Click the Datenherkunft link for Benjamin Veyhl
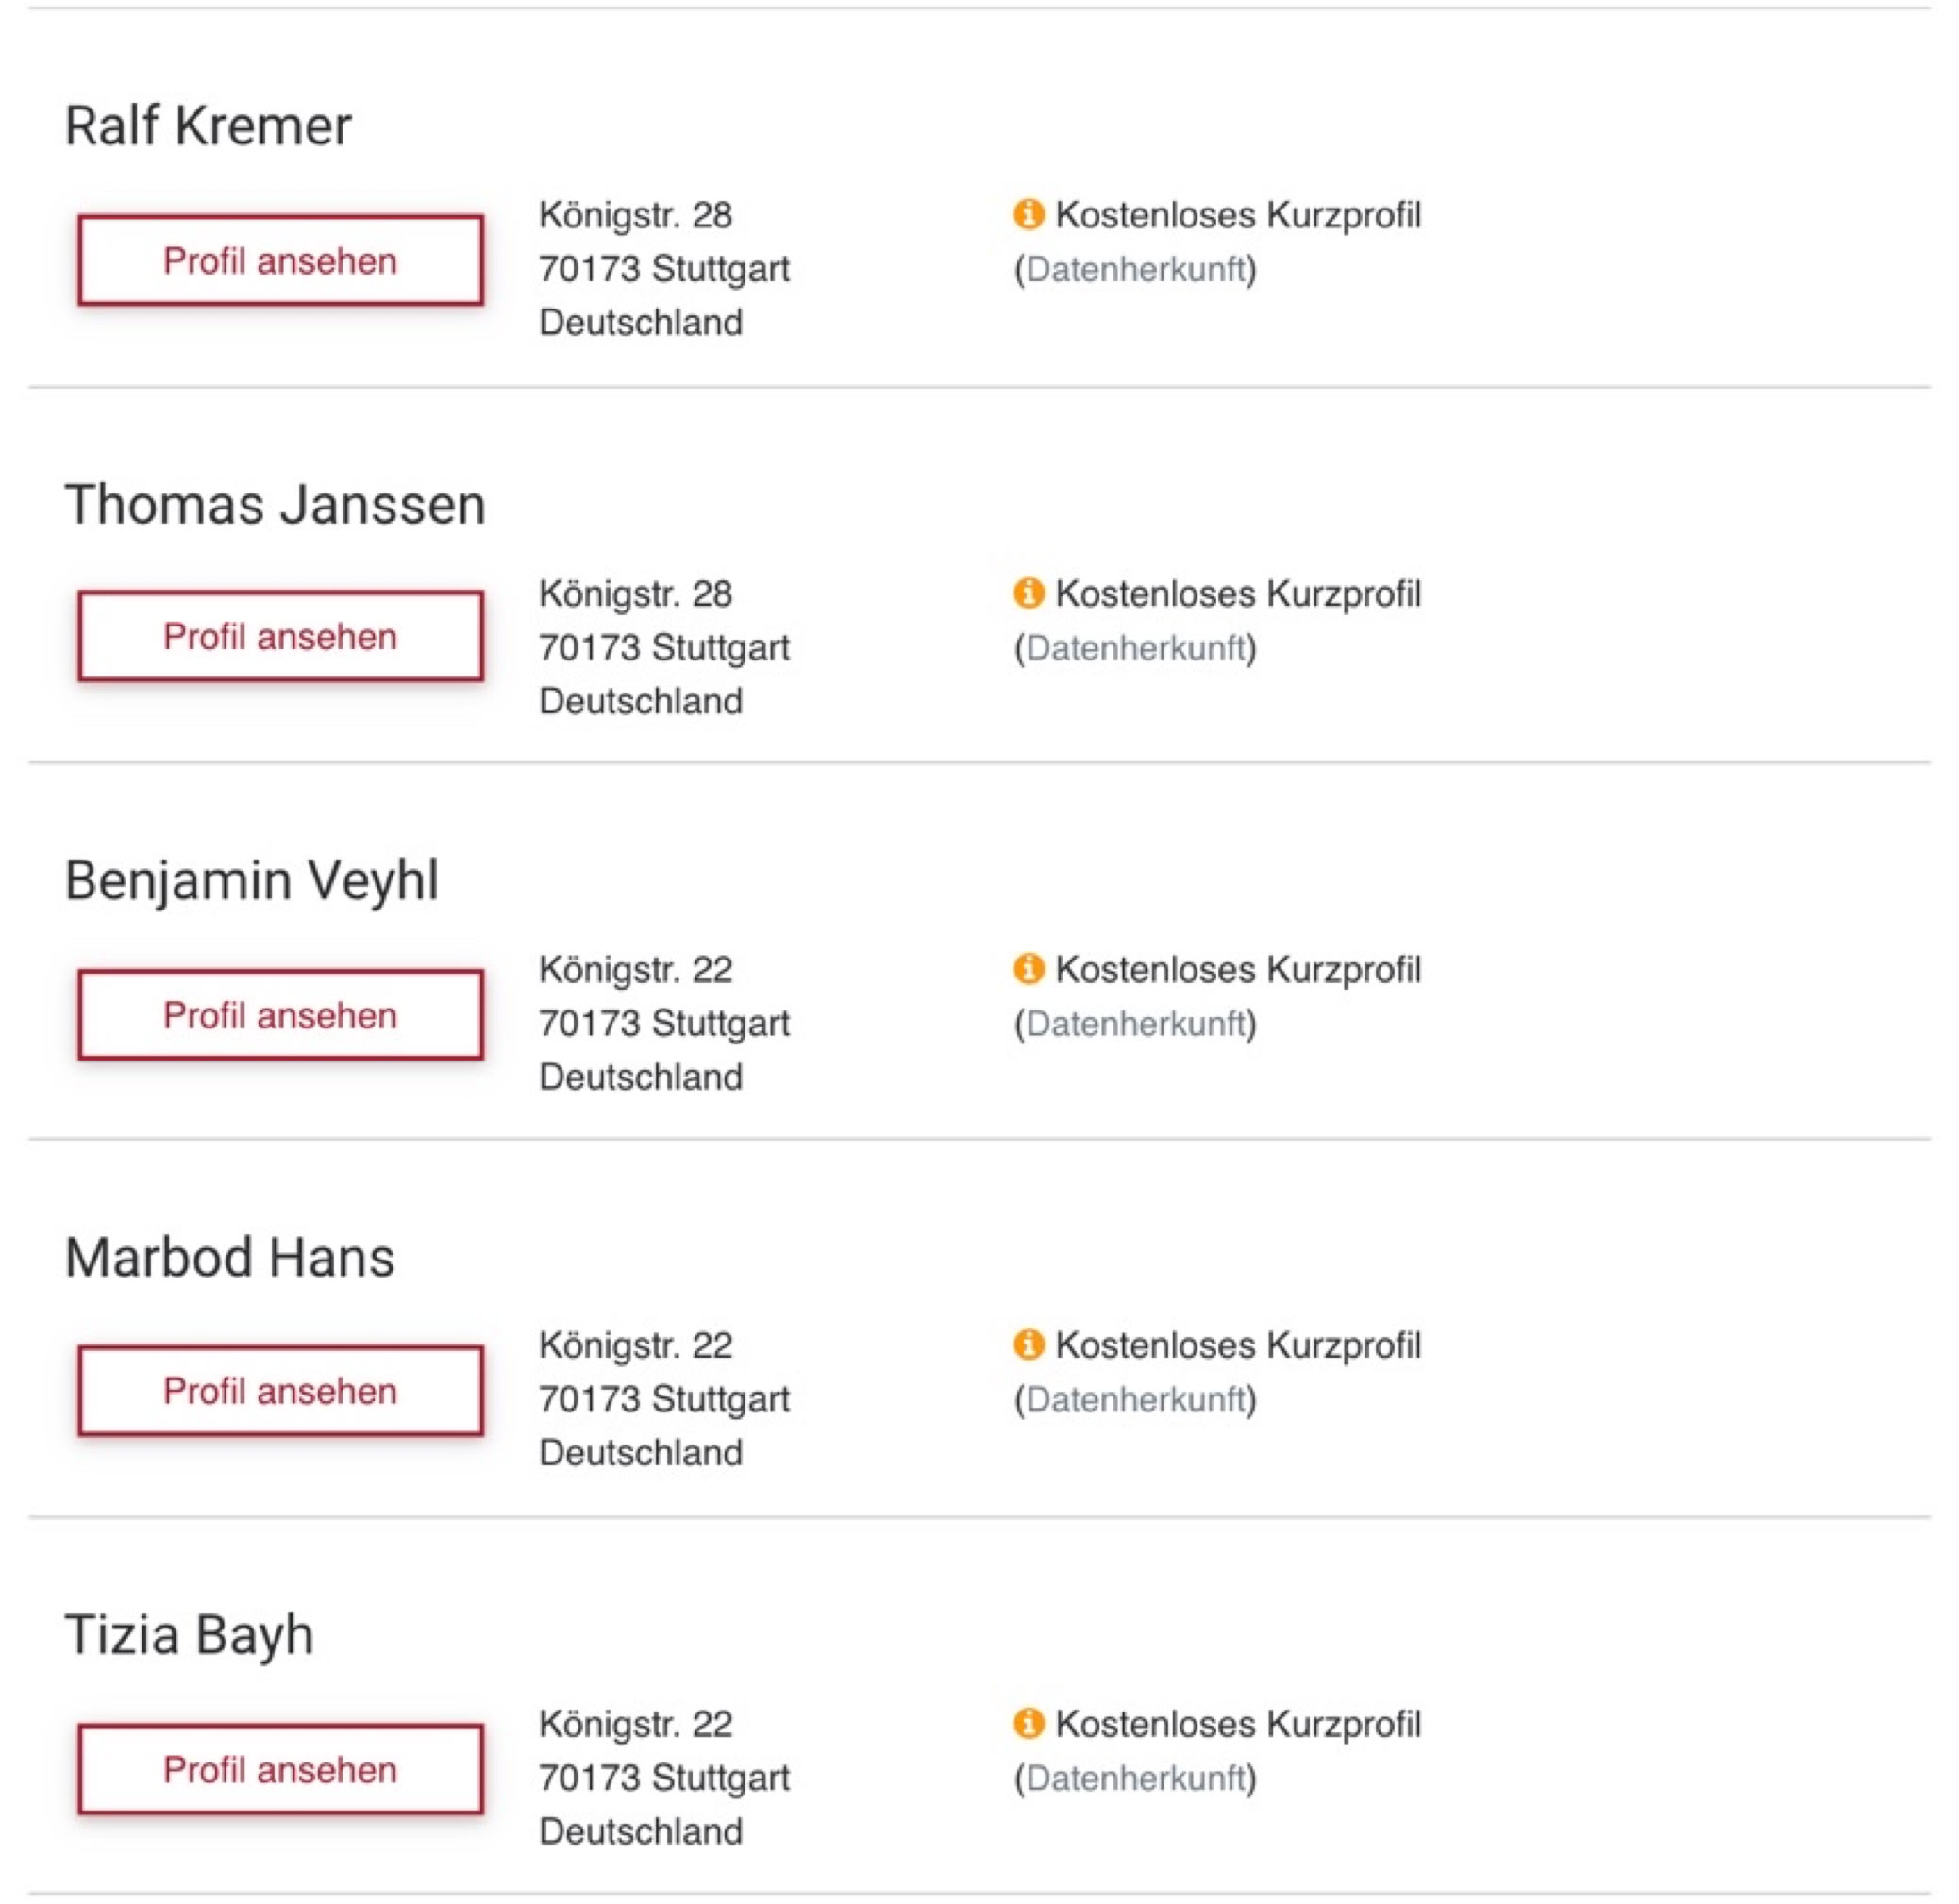This screenshot has width=1959, height=1904. click(x=1136, y=1024)
